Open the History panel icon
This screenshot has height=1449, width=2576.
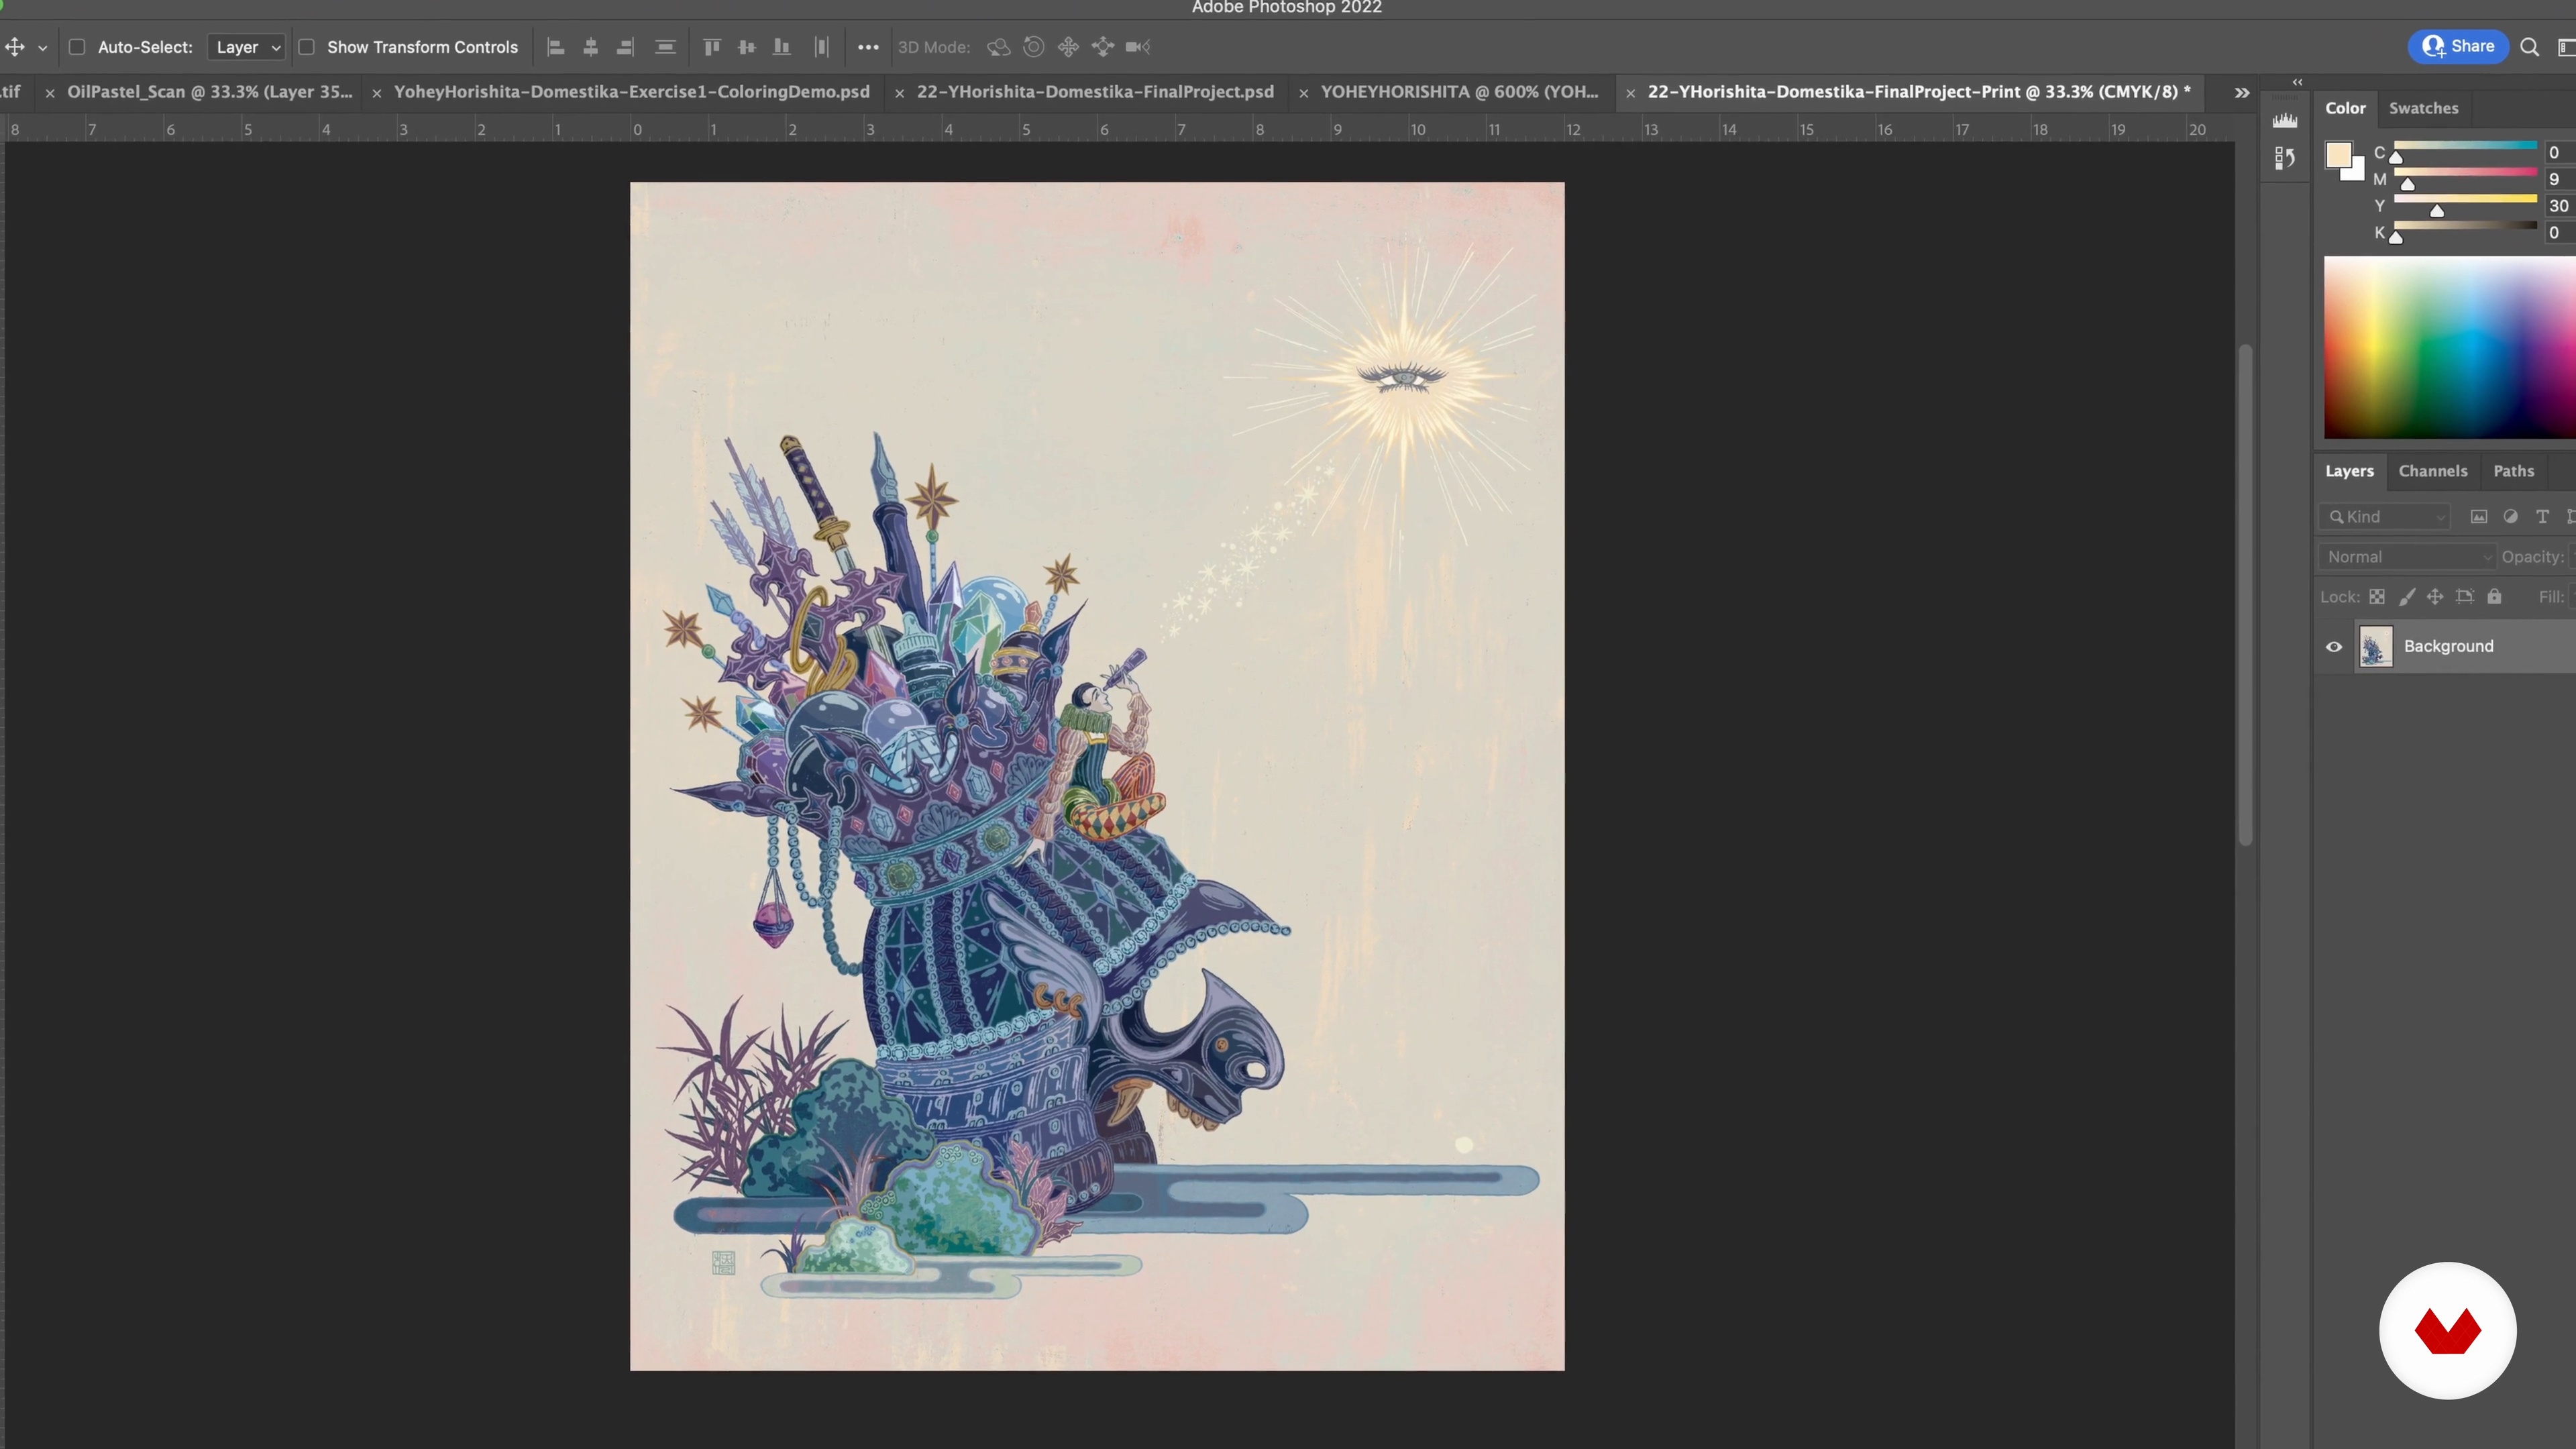2285,158
